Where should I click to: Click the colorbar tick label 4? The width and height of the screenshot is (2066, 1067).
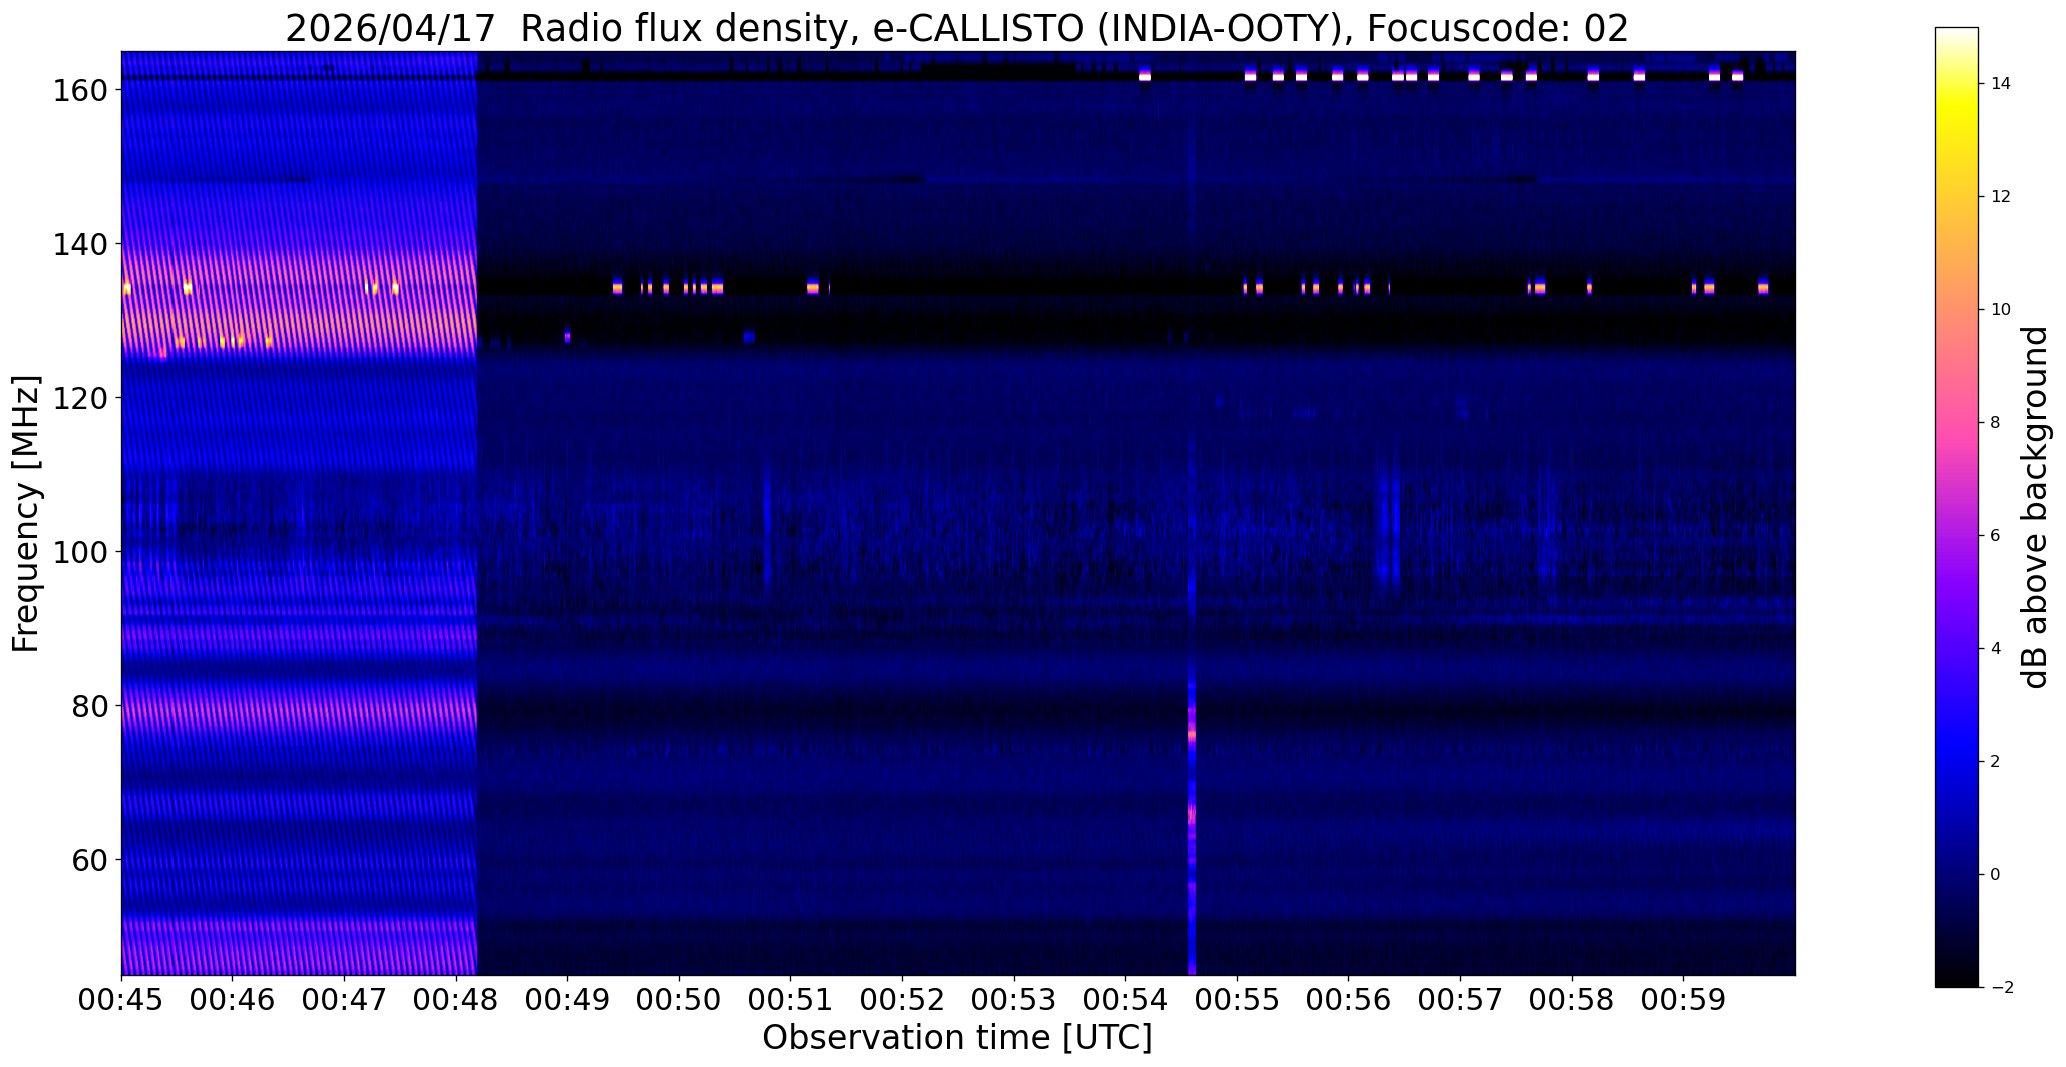(x=1996, y=649)
